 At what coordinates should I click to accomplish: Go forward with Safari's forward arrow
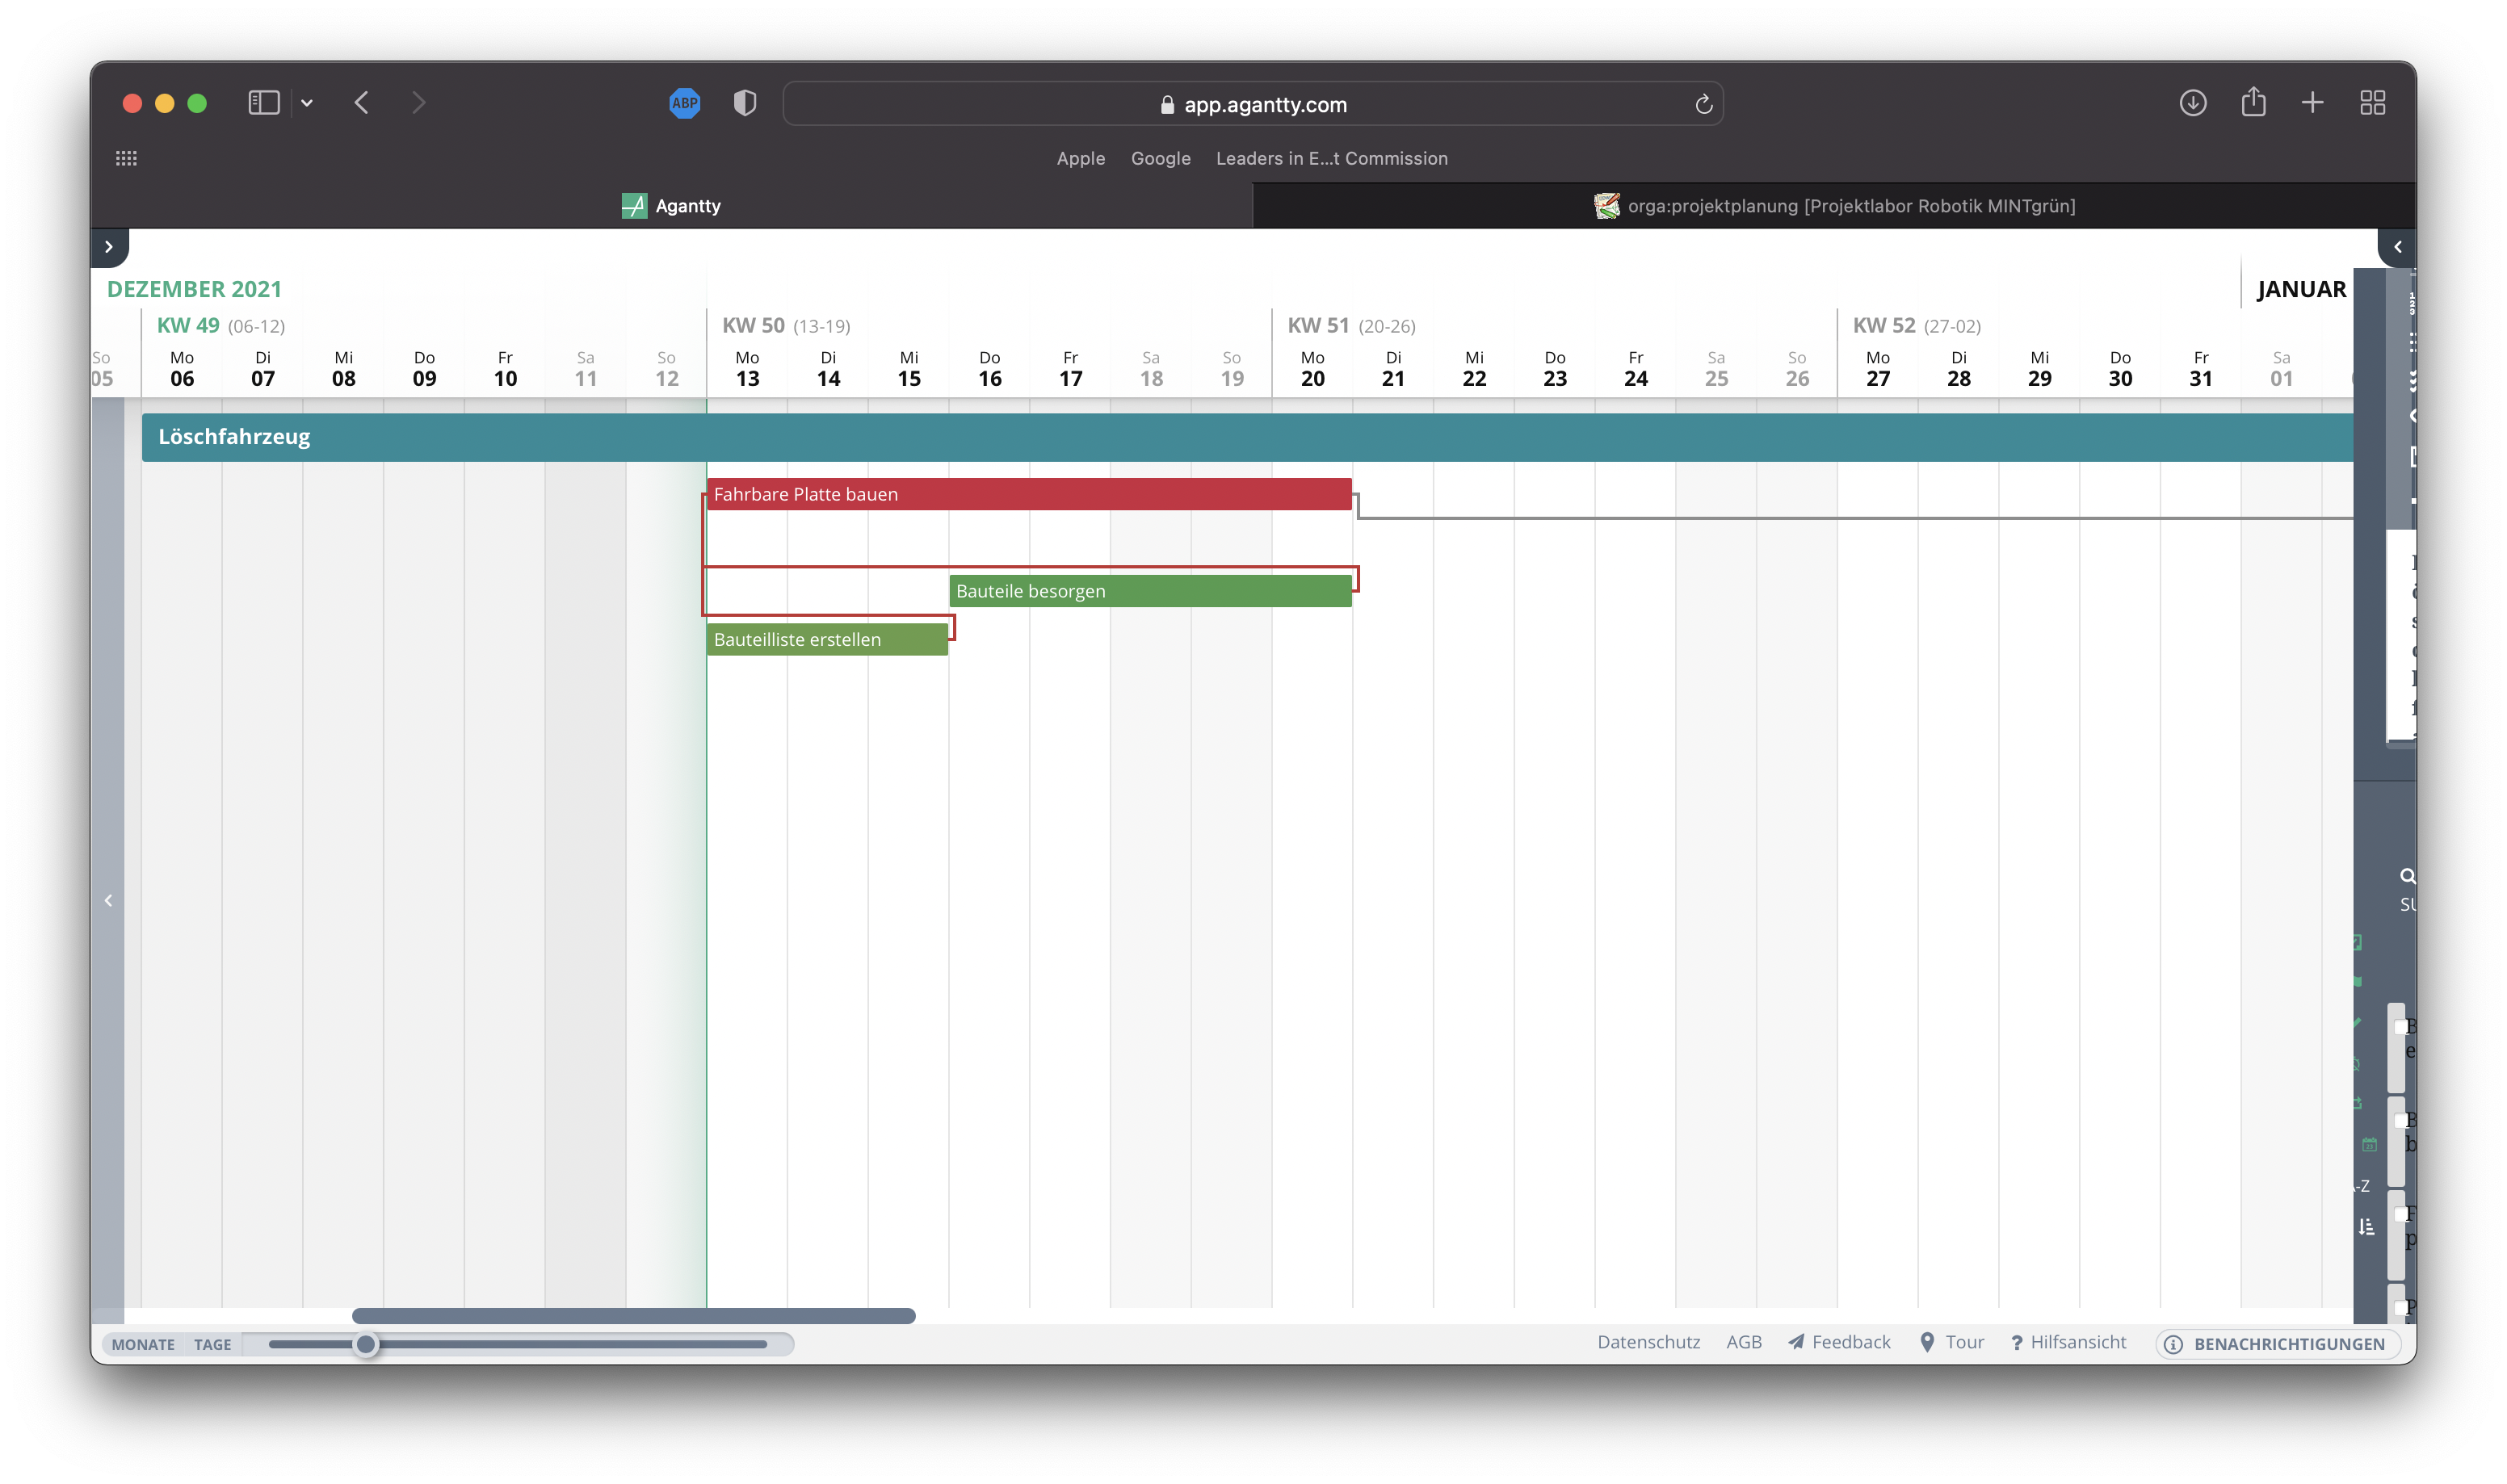pos(418,103)
